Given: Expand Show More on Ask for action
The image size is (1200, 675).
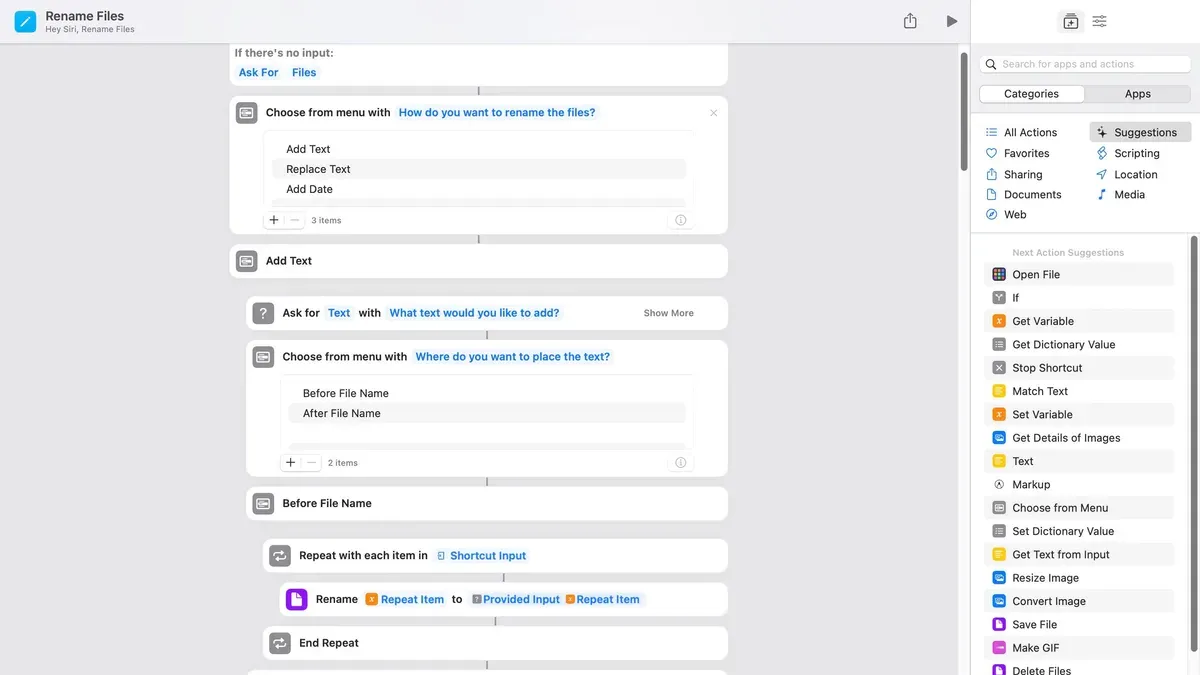Looking at the screenshot, I should (669, 313).
